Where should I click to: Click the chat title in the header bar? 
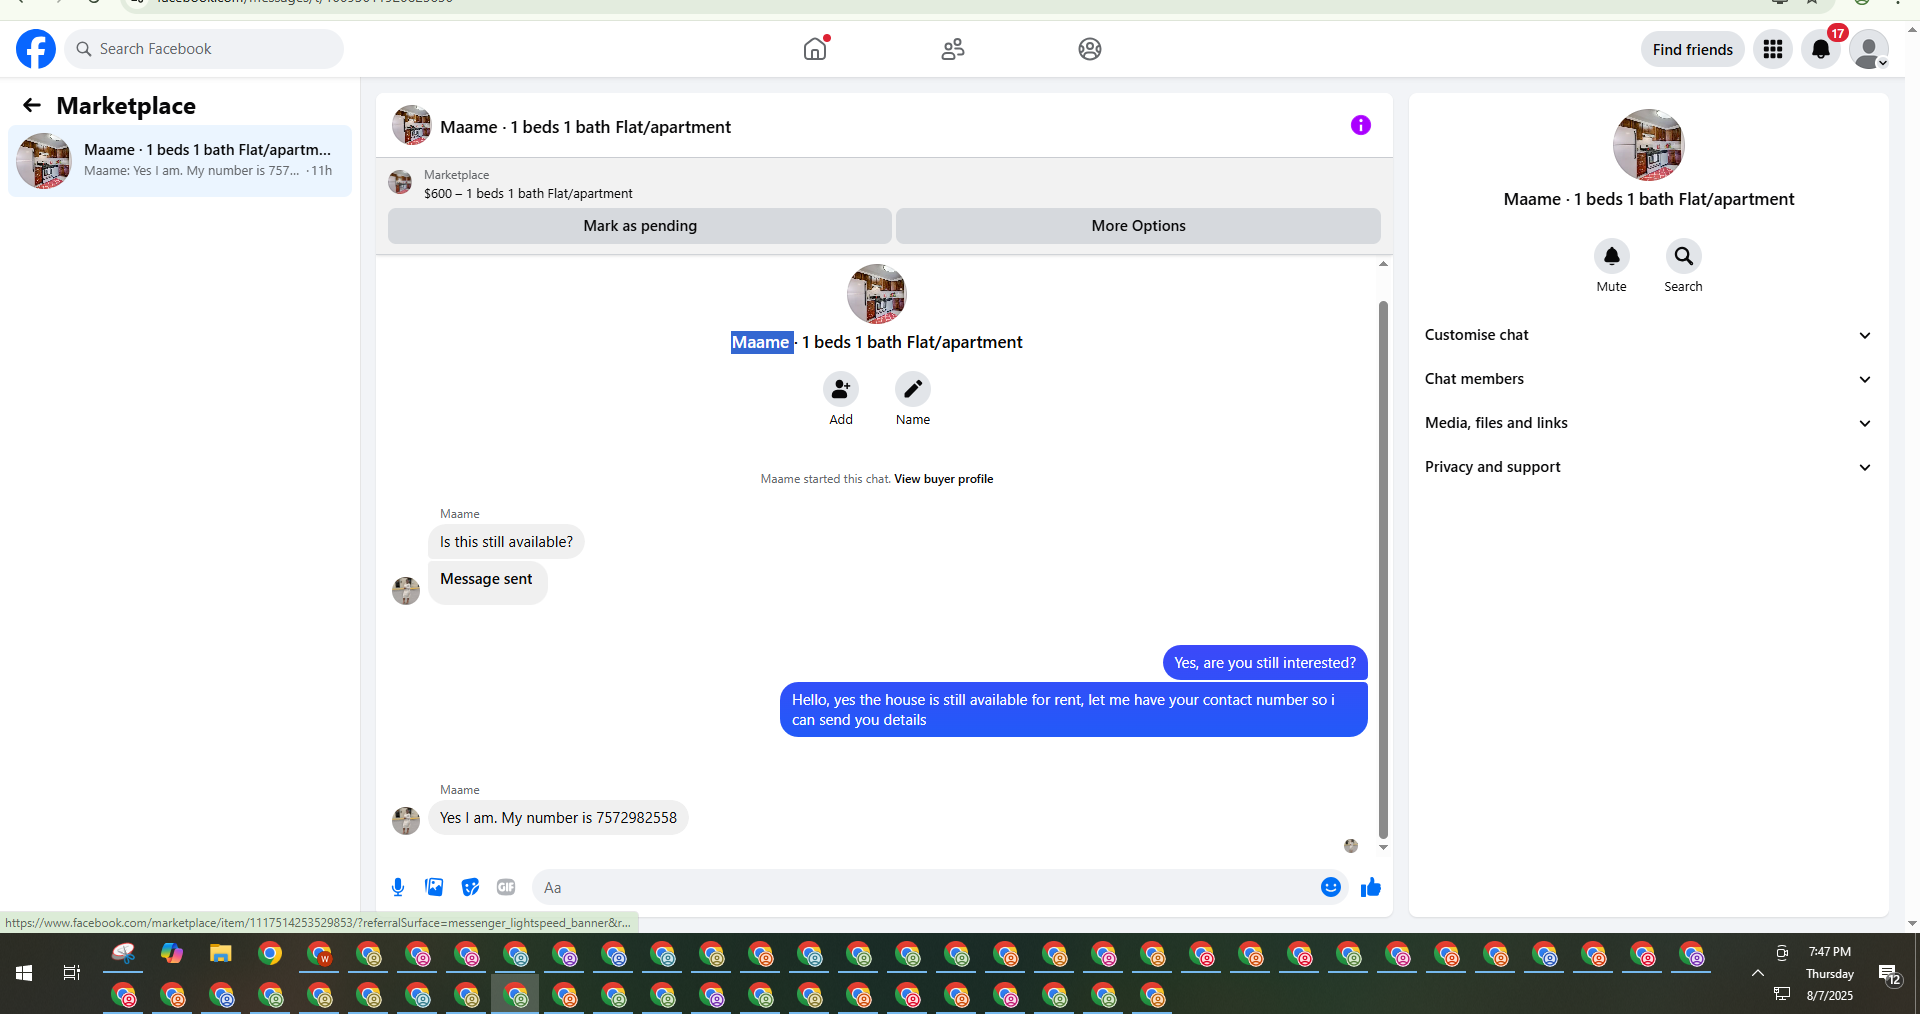click(x=586, y=127)
